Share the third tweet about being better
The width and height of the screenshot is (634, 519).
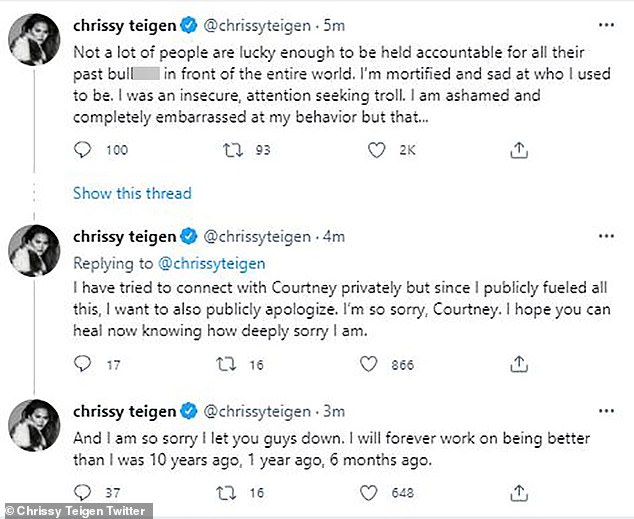[518, 492]
